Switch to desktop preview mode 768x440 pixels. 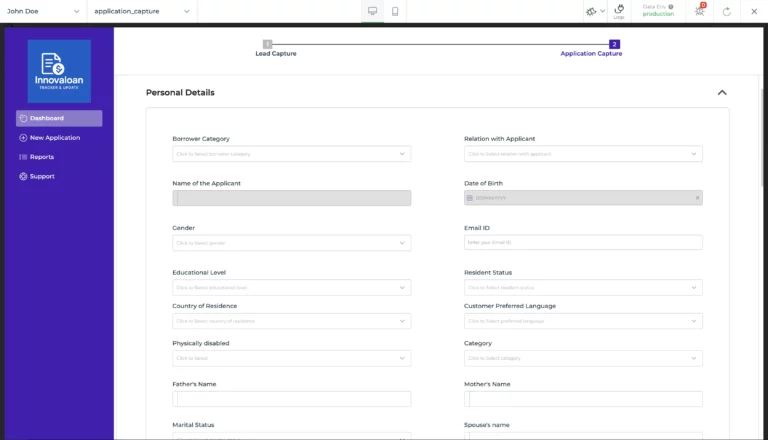[372, 11]
